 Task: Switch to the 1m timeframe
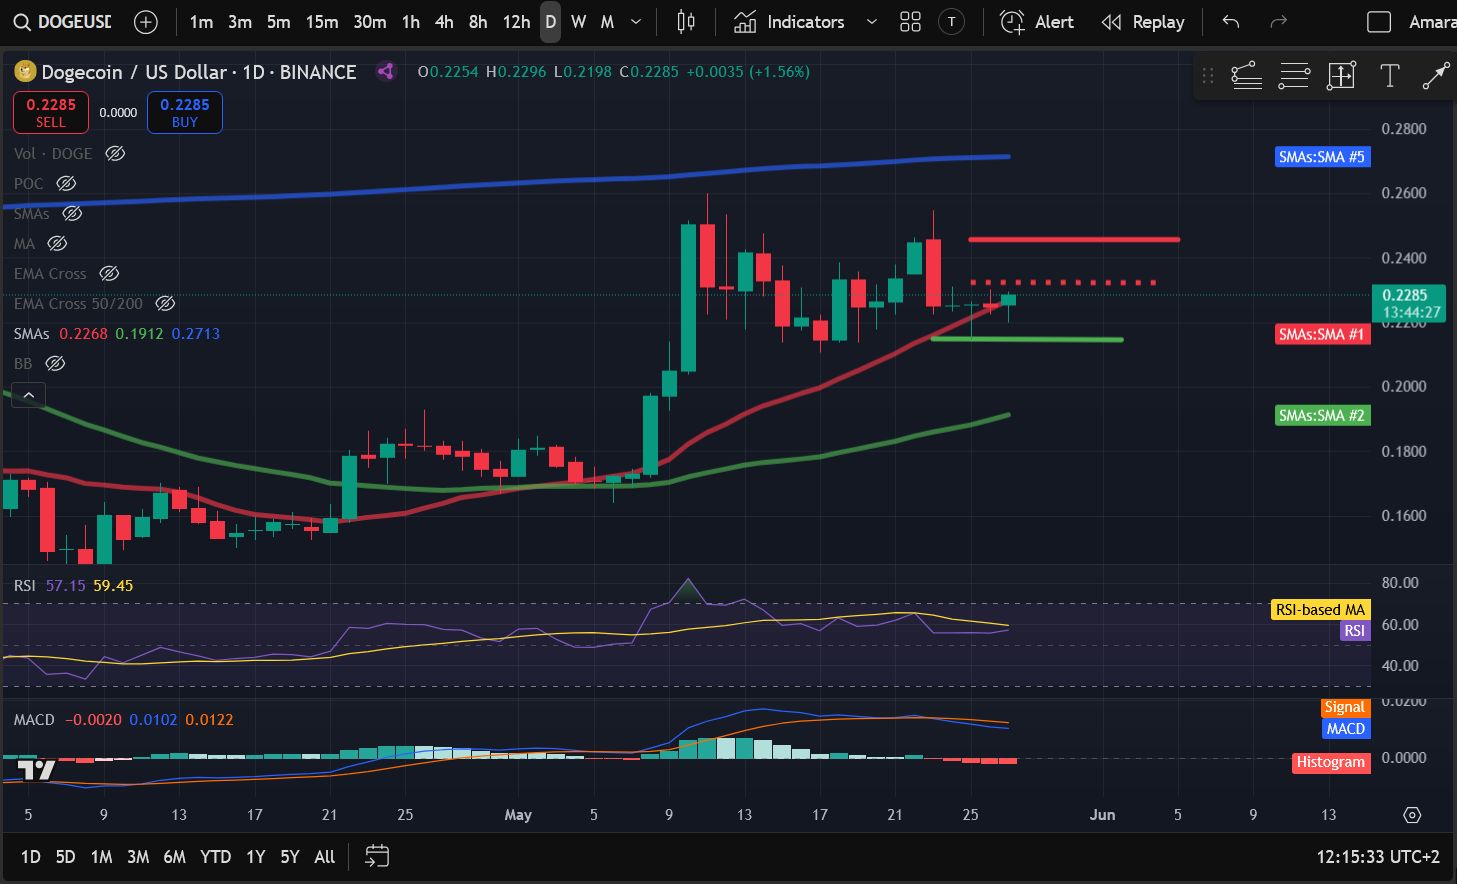(201, 22)
